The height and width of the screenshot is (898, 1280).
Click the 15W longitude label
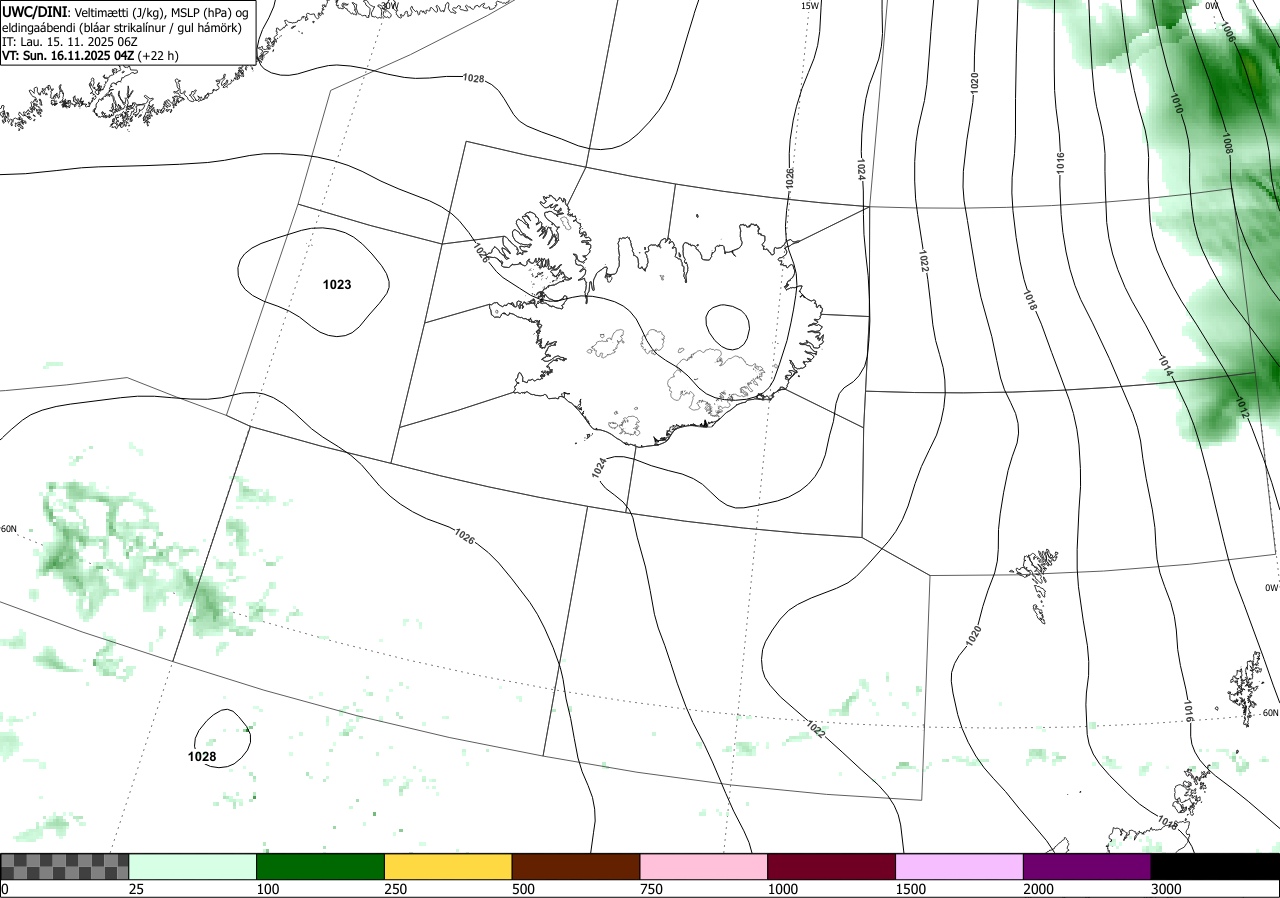click(x=810, y=6)
